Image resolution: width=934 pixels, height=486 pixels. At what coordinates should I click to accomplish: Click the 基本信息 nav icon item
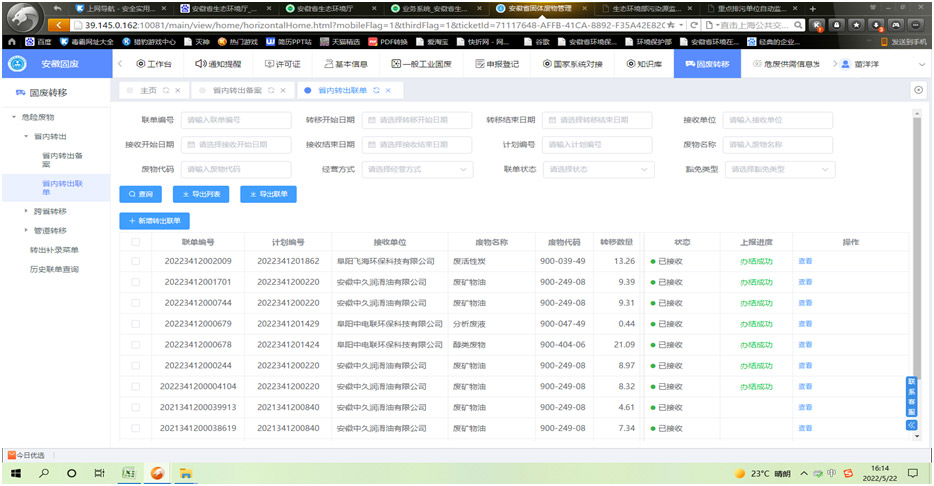pos(345,63)
